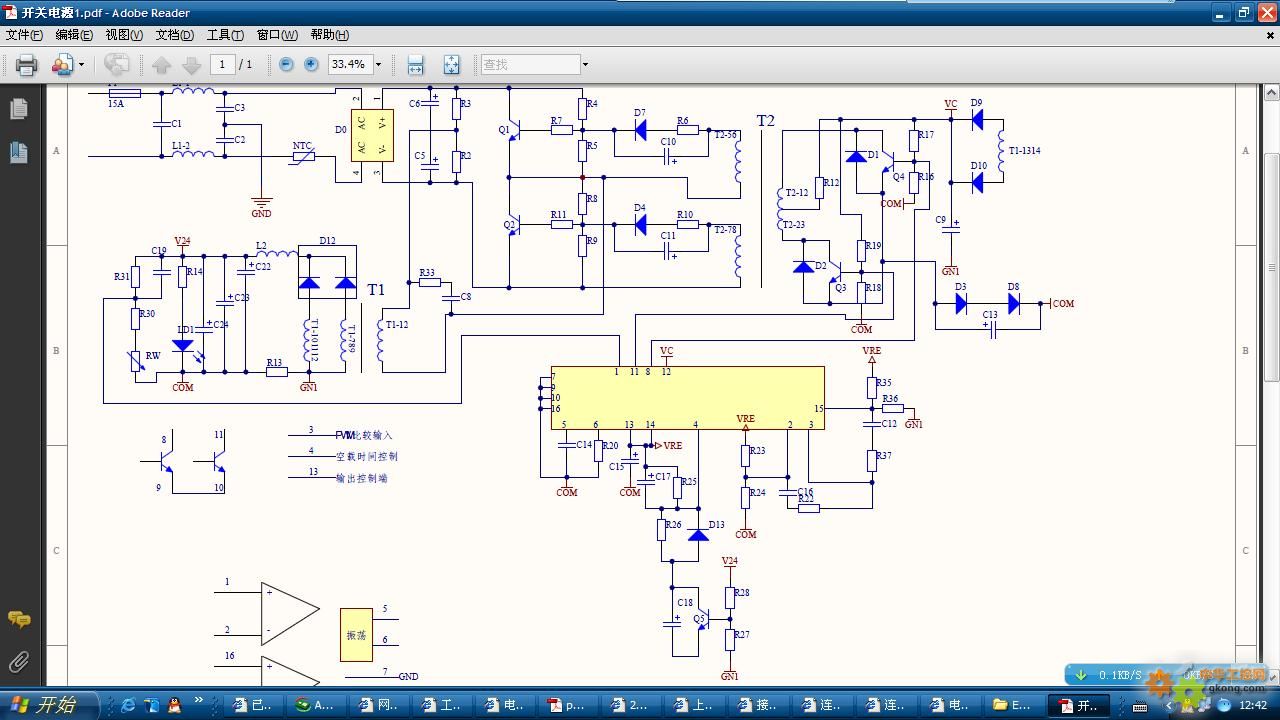Focus the 查找 find text field
1280x720 pixels.
(x=530, y=64)
